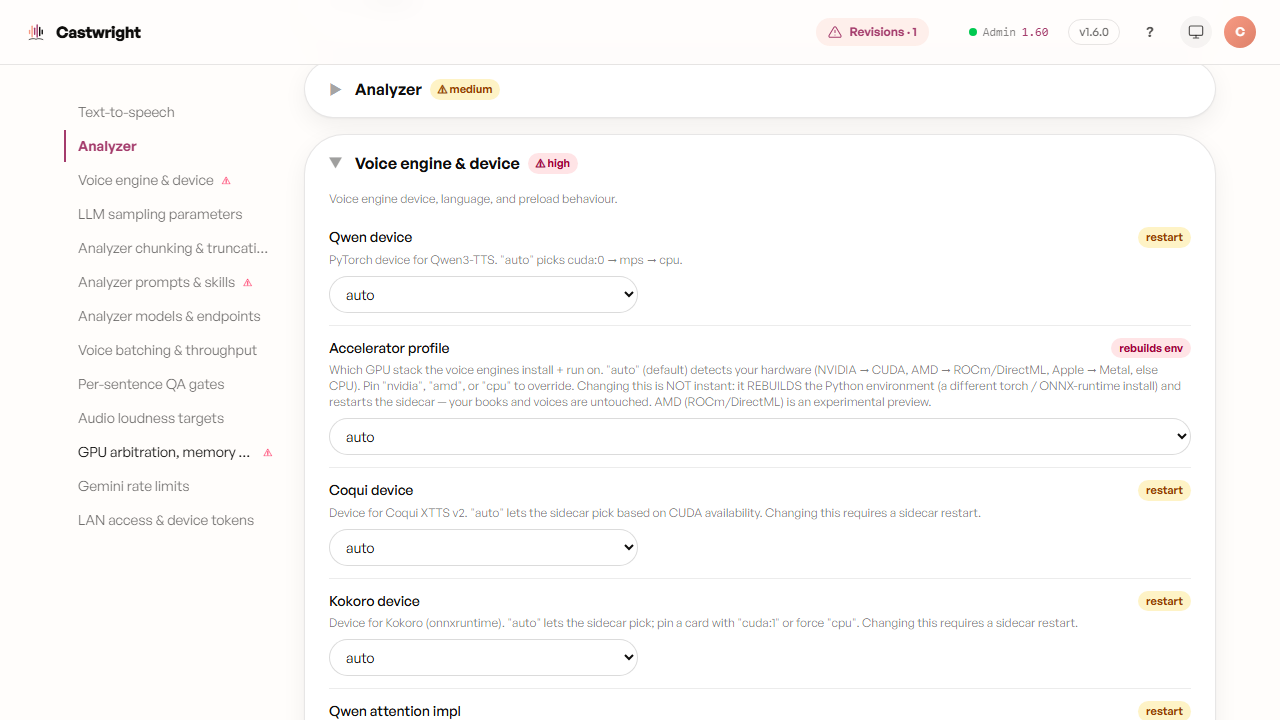This screenshot has height=720, width=1280.
Task: Open Per-sentence QA gates sidebar item
Action: tap(151, 384)
